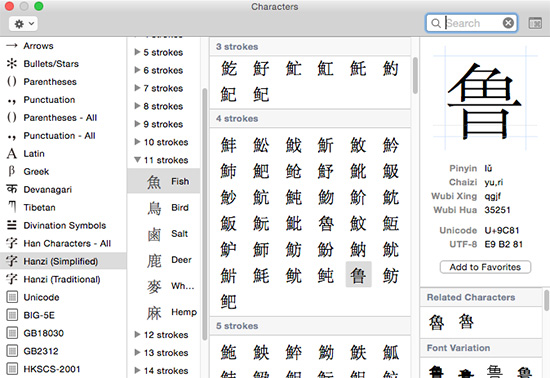Select Hanzi (Traditional) category

click(63, 279)
